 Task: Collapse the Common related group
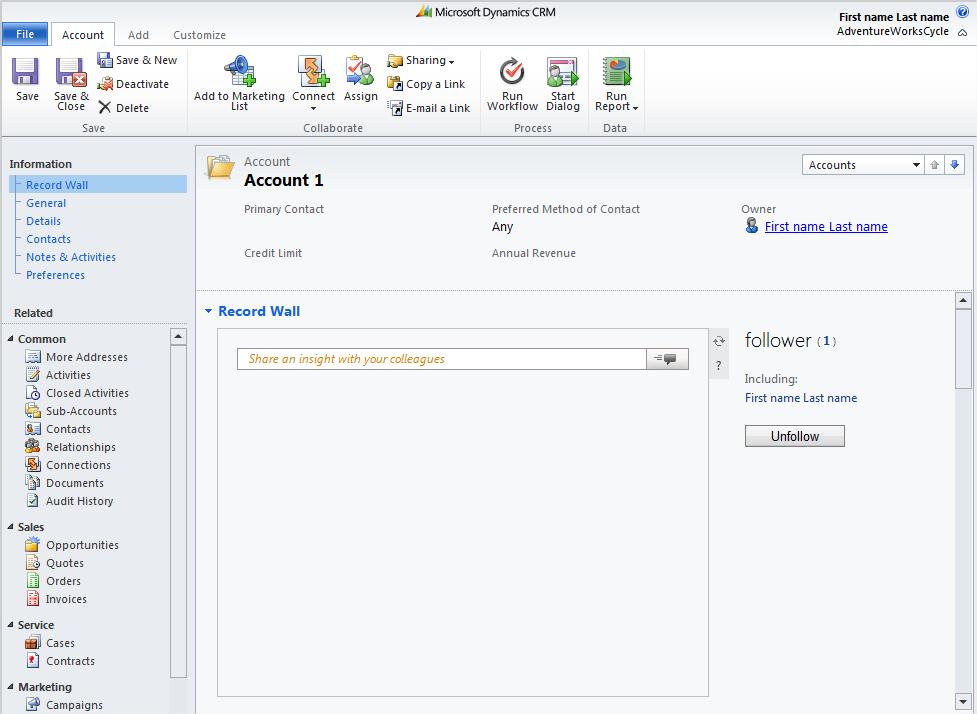(11, 340)
